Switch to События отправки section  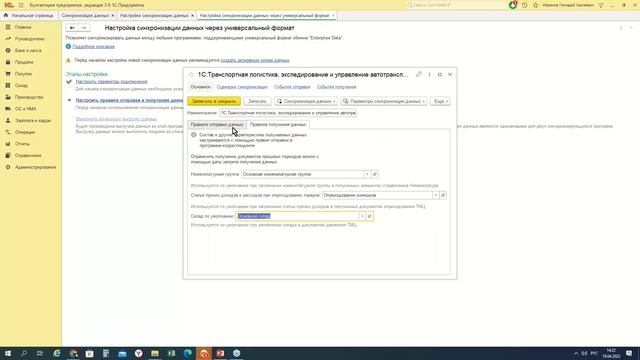pos(292,87)
